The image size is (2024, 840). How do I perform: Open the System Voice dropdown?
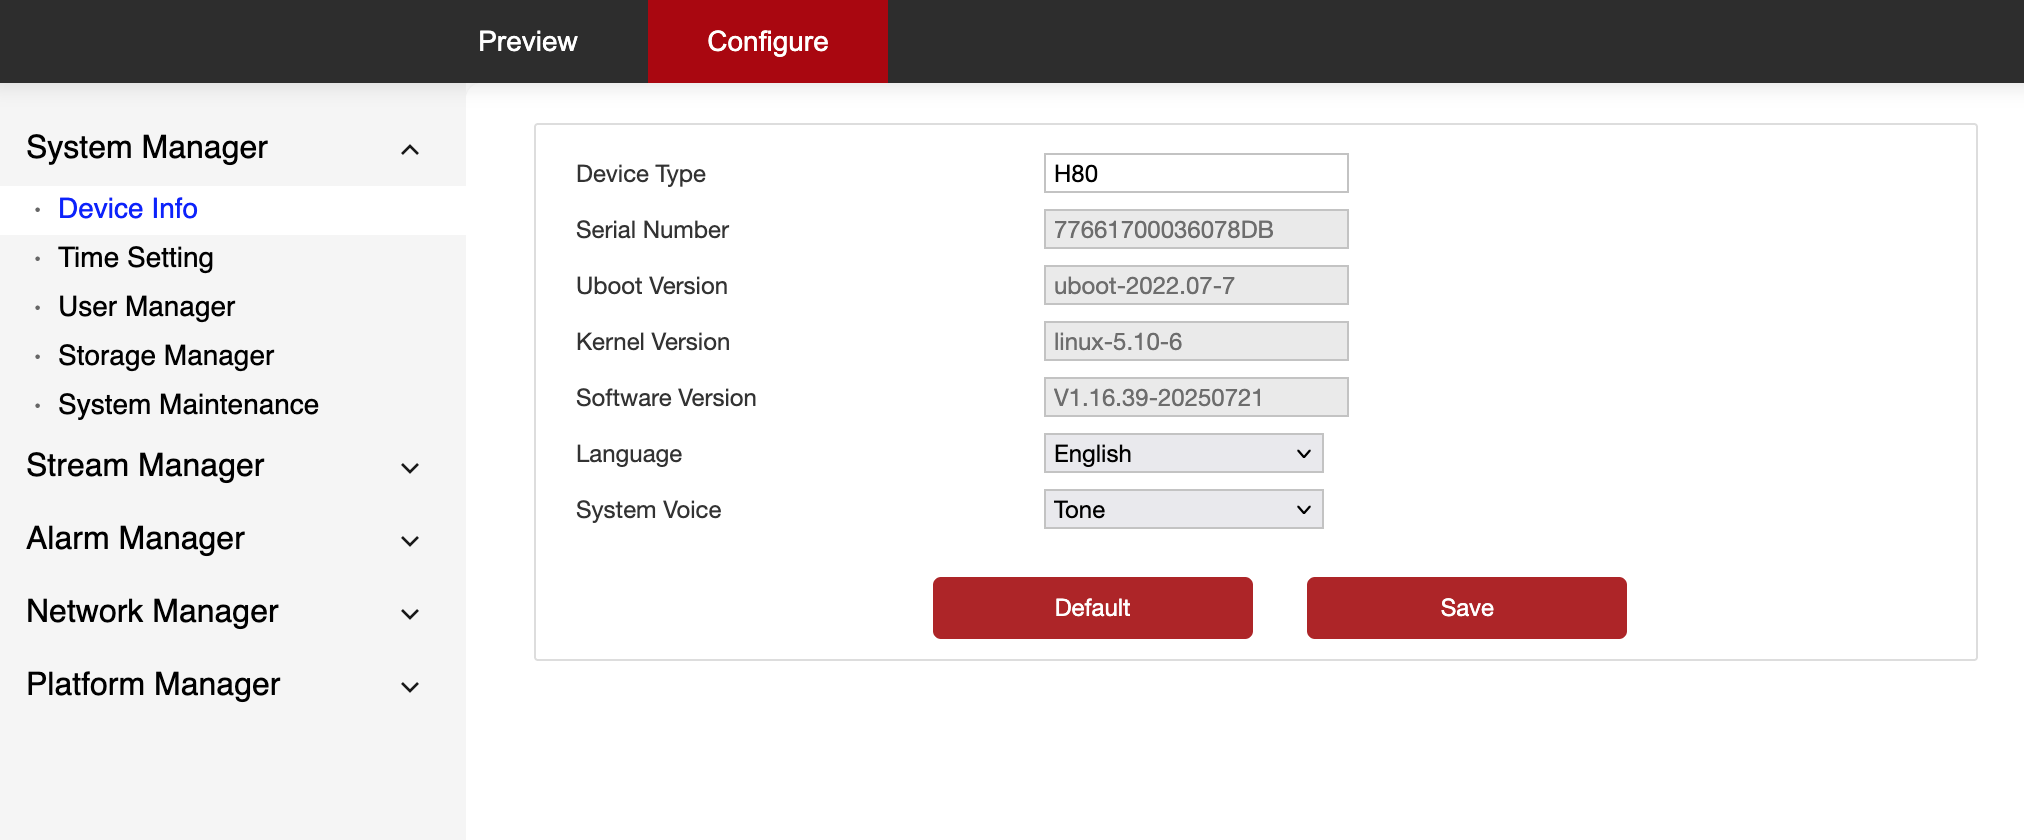[1183, 510]
